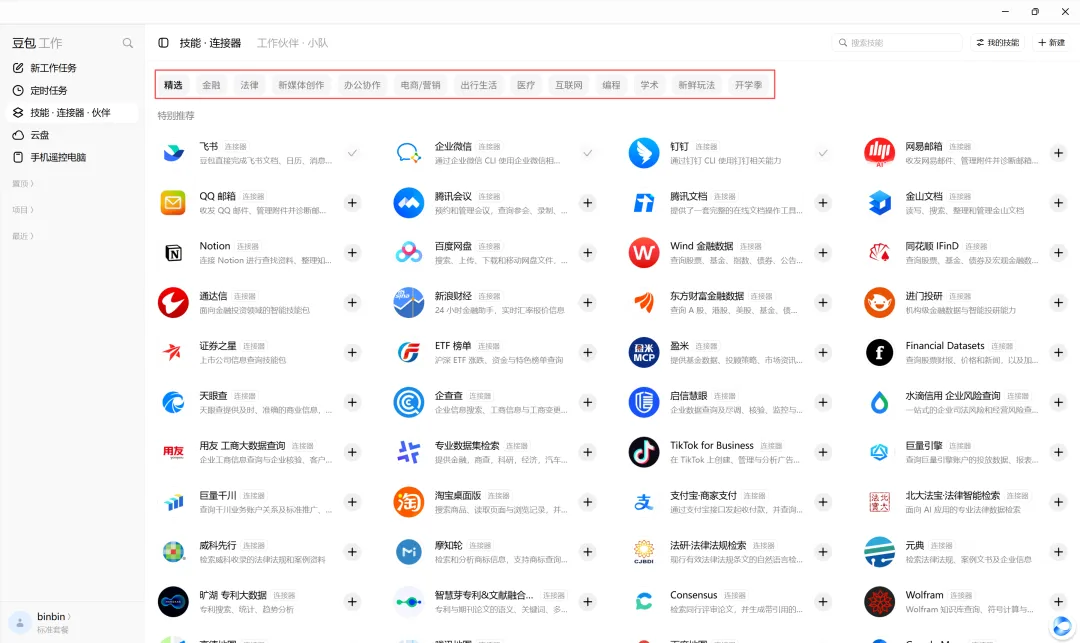The image size is (1080, 643).
Task: Select the 开学季 category tab
Action: 748,85
